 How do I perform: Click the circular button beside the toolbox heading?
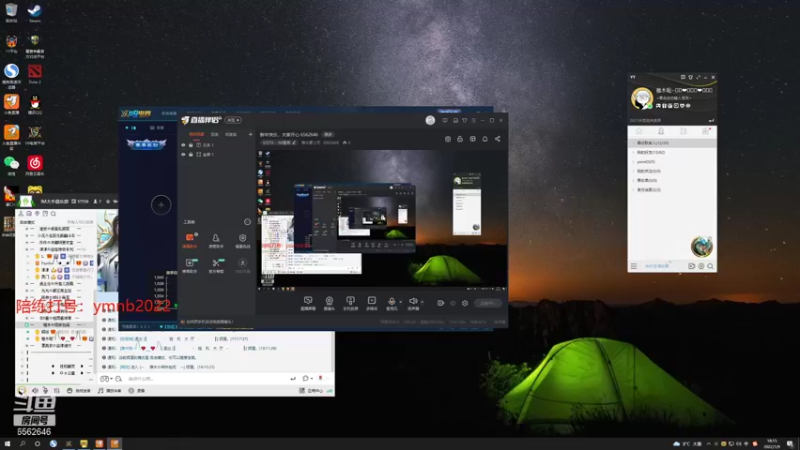[x=247, y=222]
